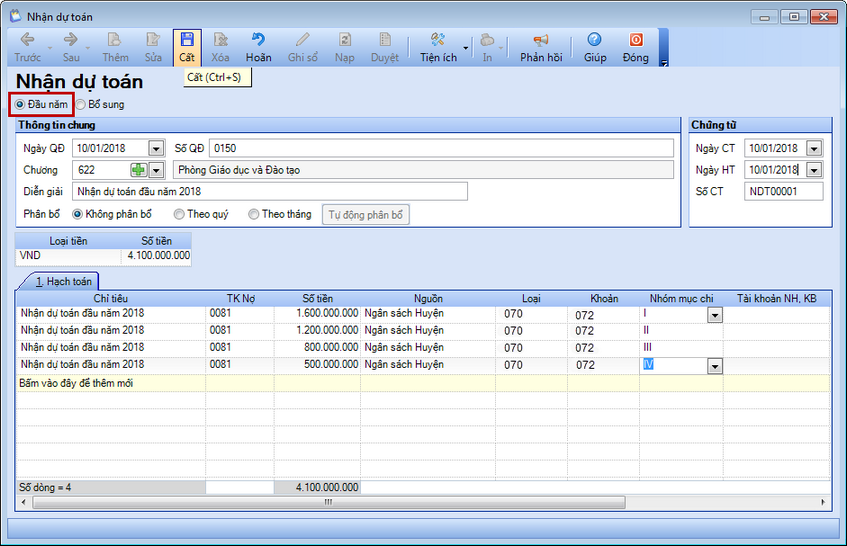Click the VND currency cell

(x=68, y=255)
